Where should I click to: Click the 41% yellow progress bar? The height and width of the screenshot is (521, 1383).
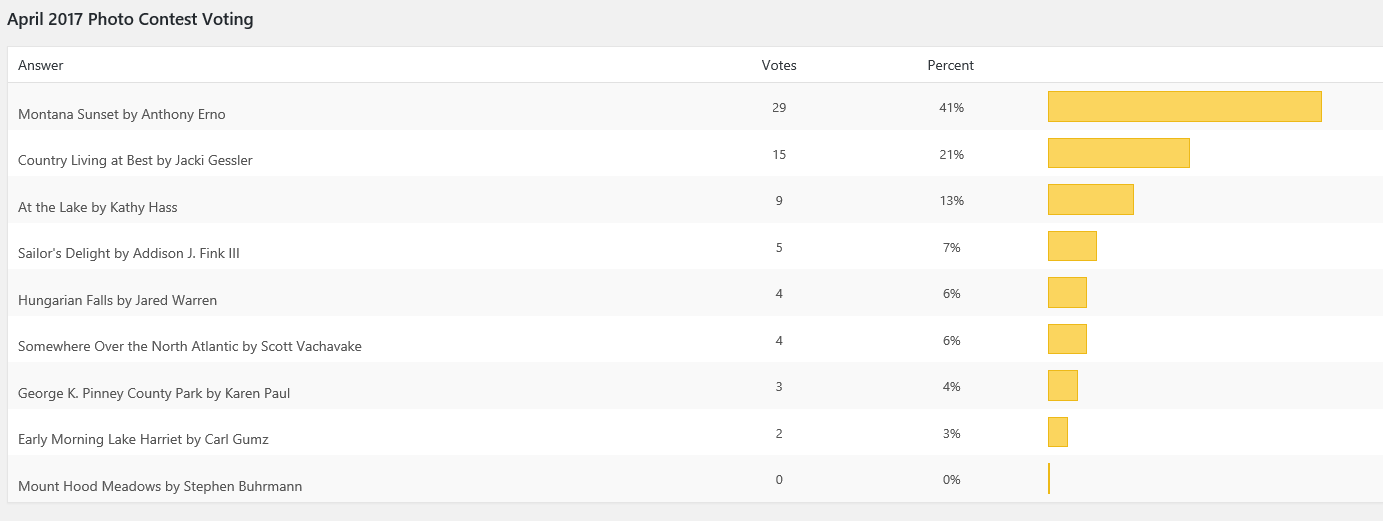tap(1185, 107)
